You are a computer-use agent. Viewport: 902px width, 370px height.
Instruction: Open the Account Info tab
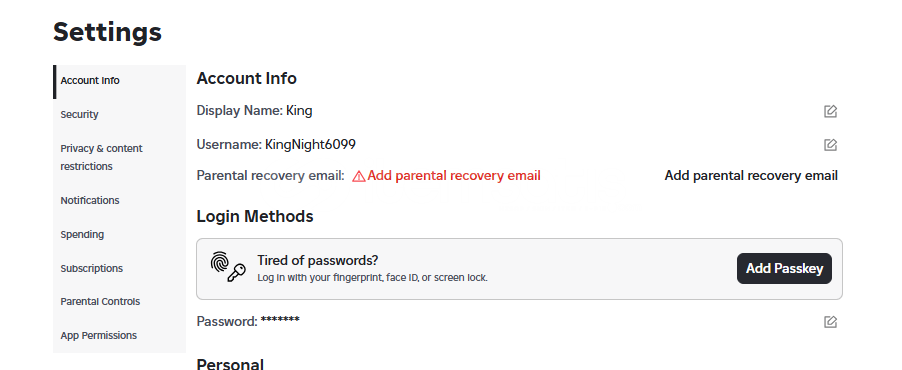pos(120,81)
